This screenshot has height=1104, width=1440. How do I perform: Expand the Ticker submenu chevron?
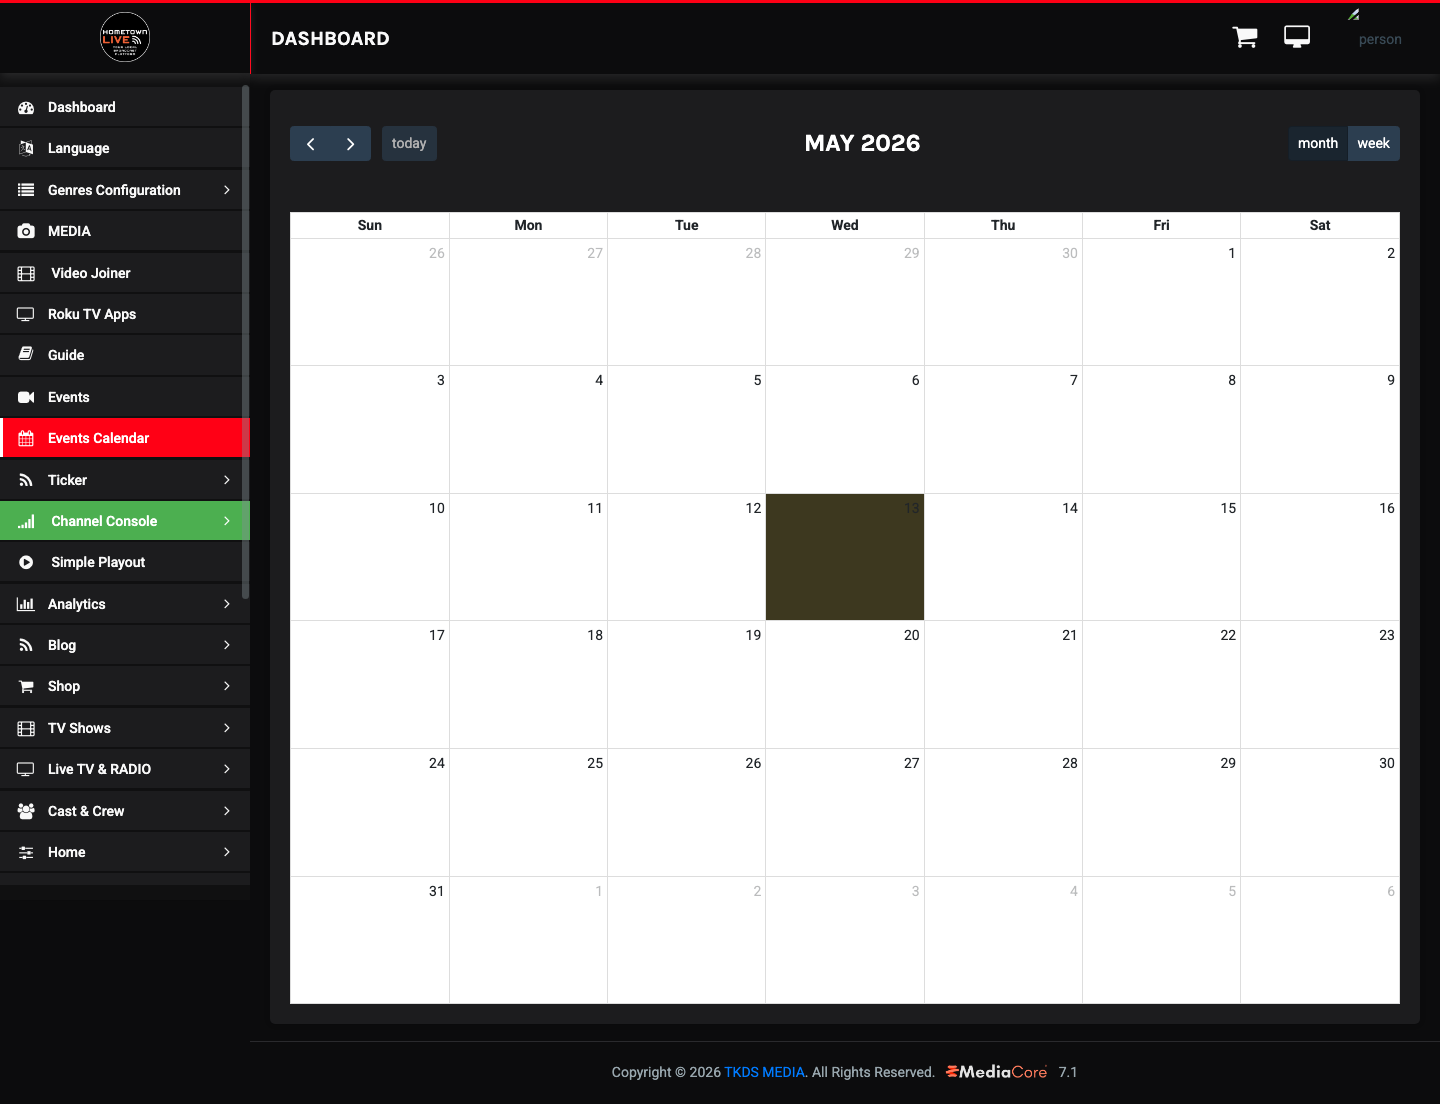(227, 480)
